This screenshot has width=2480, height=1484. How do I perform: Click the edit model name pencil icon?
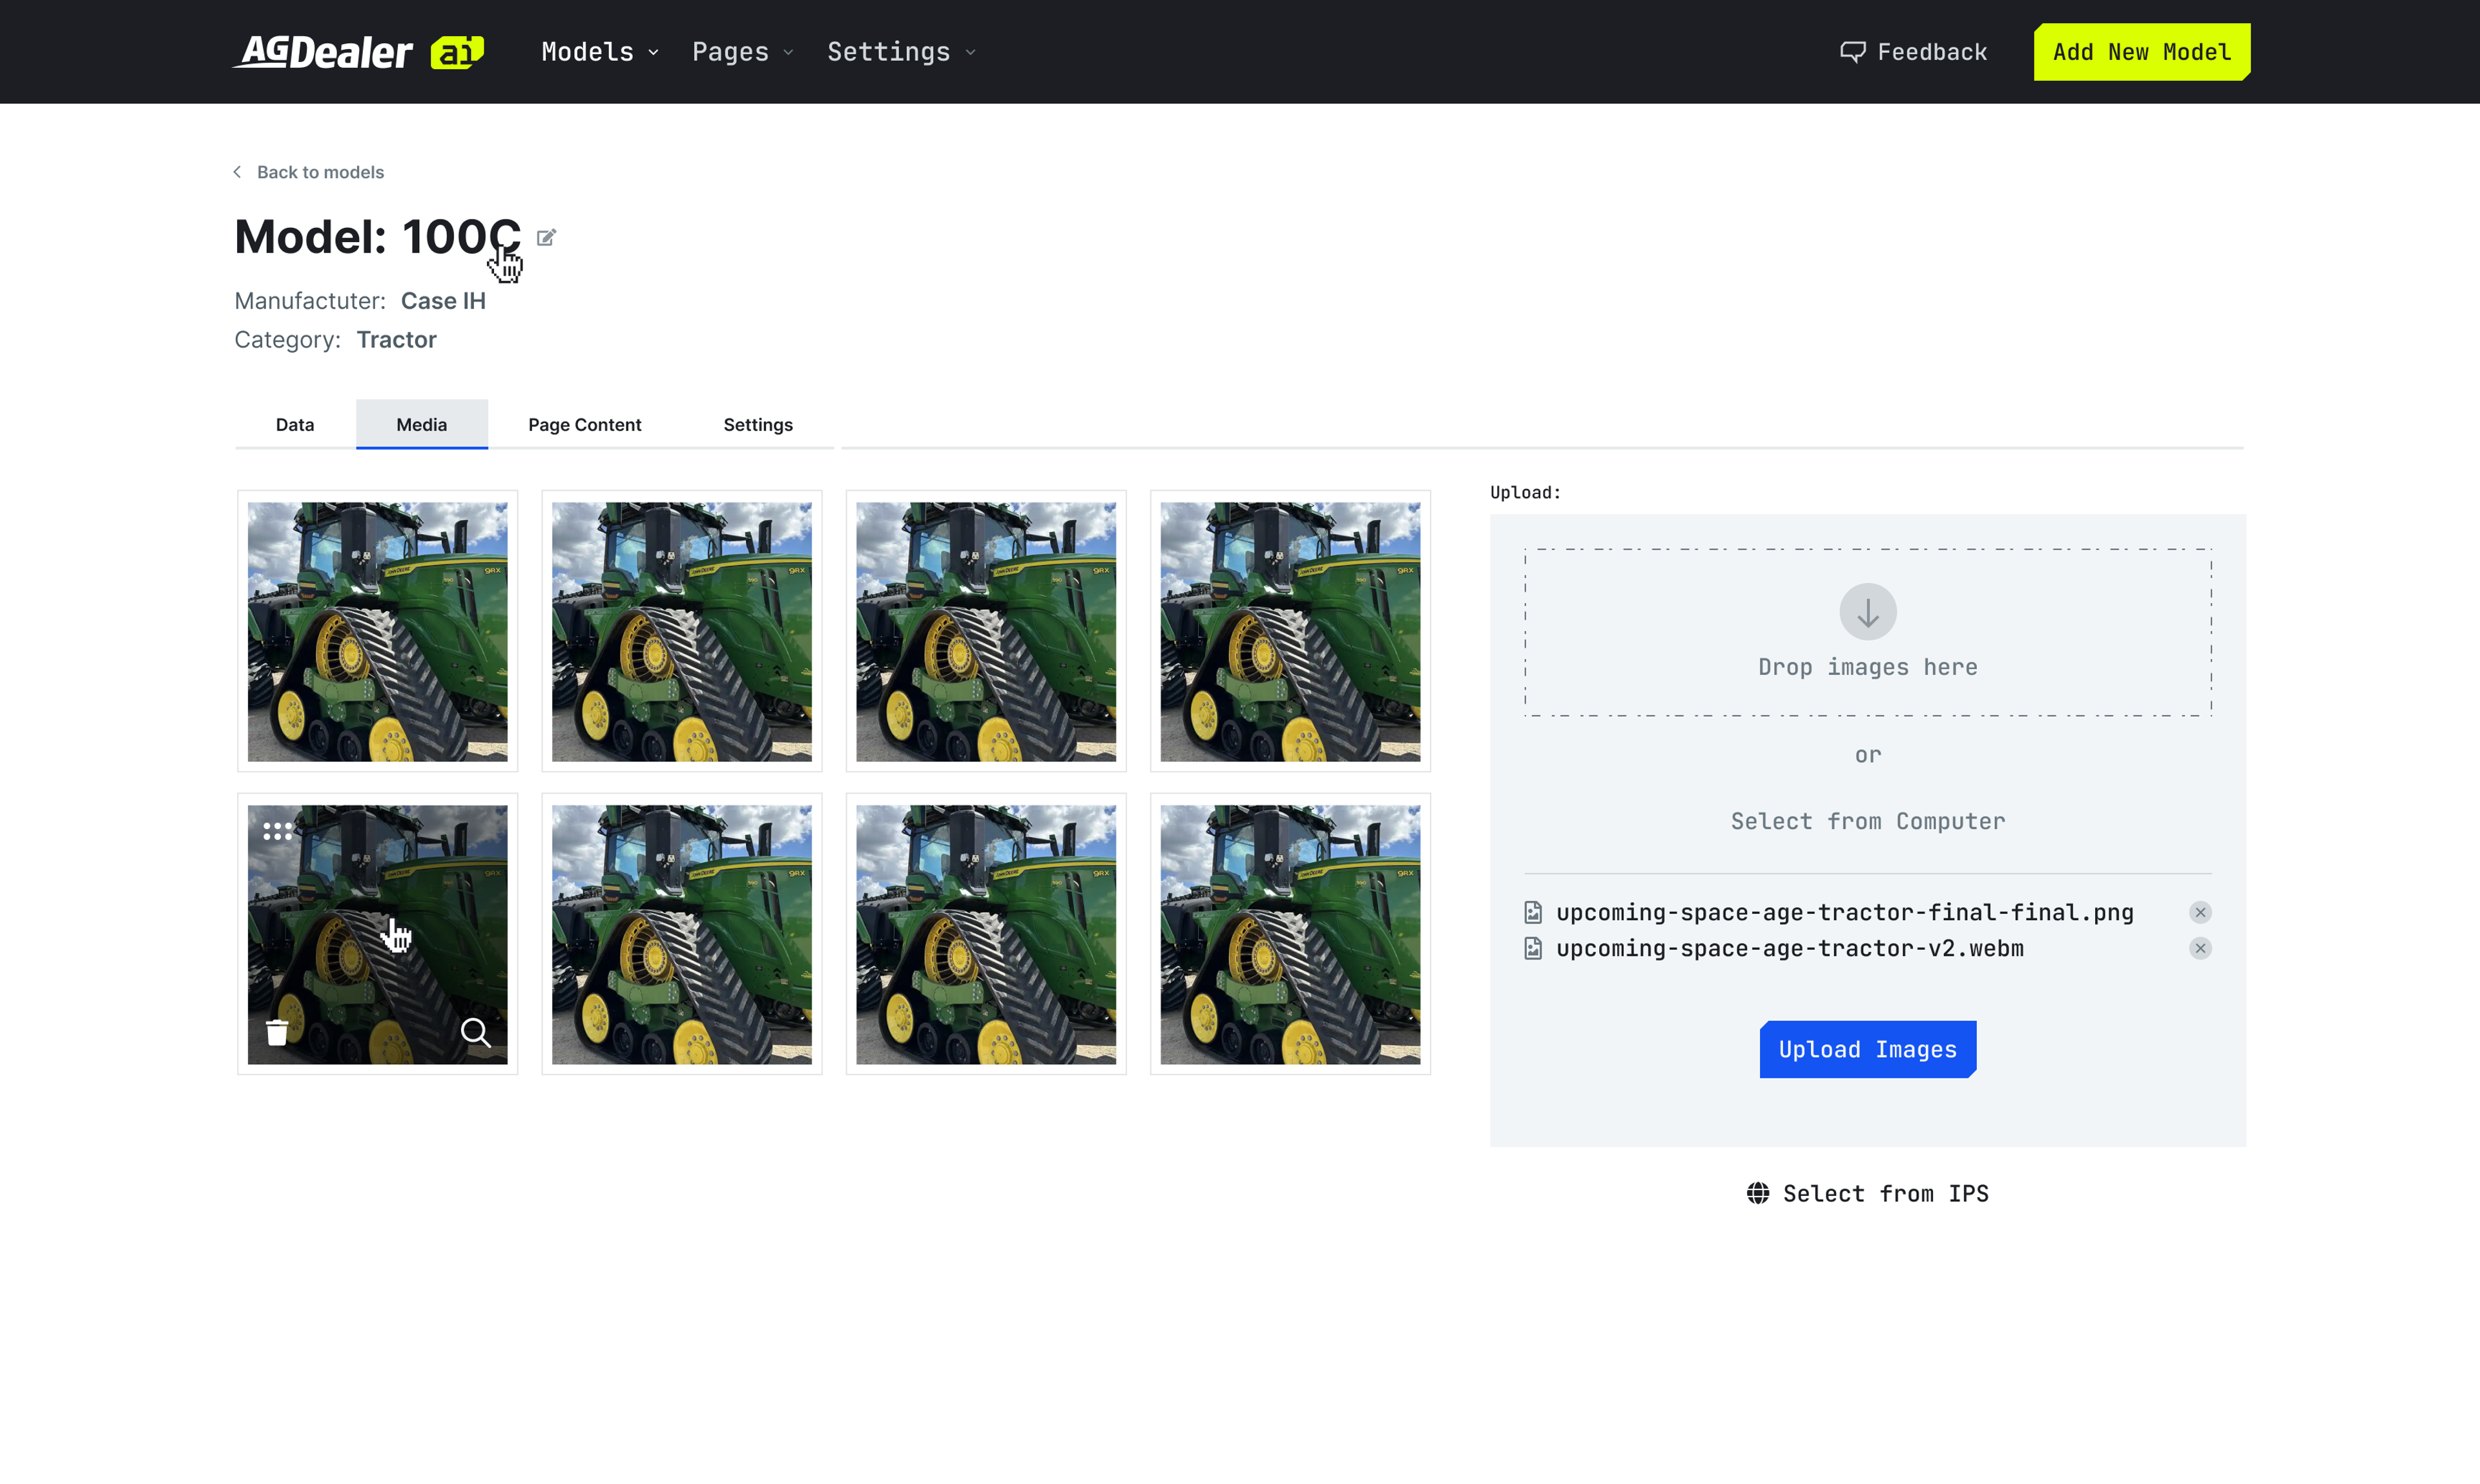tap(546, 238)
